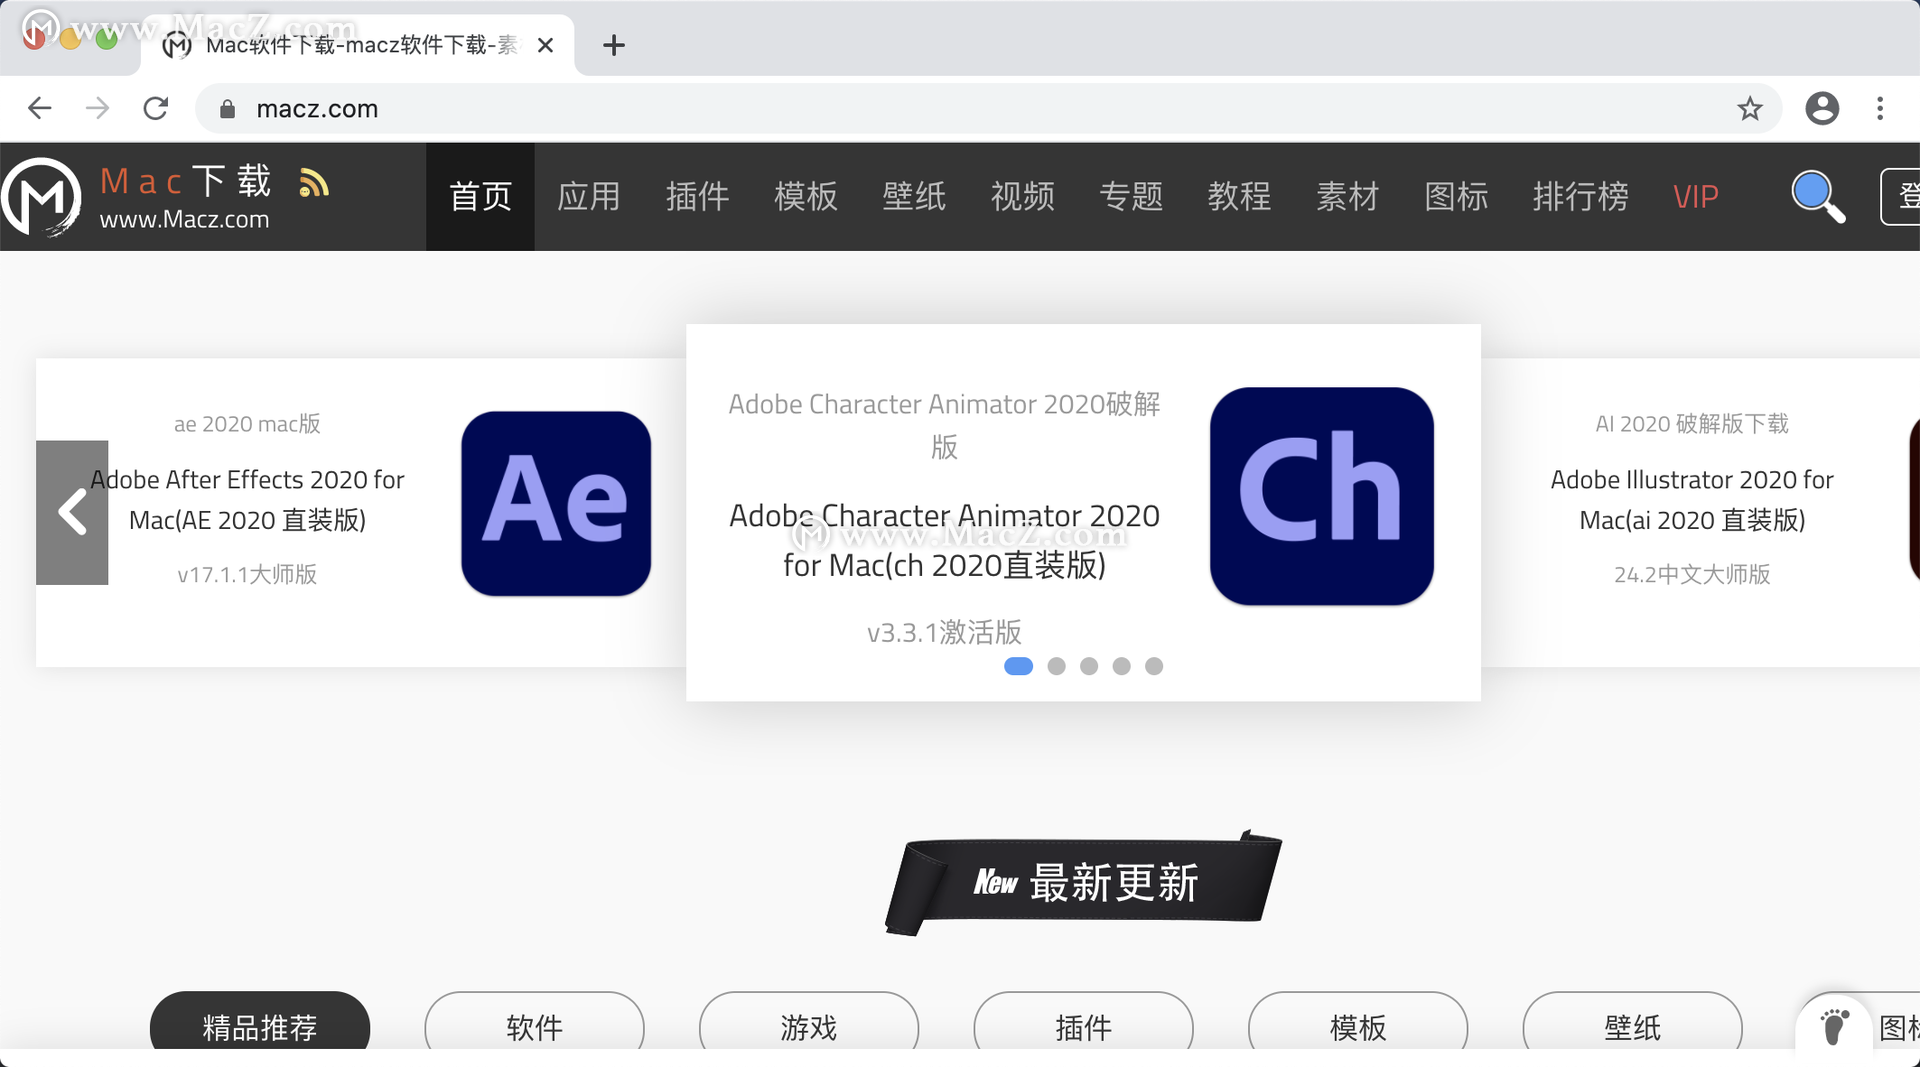The image size is (1920, 1067).
Task: Open the 教程 nav section
Action: pyautogui.click(x=1239, y=196)
